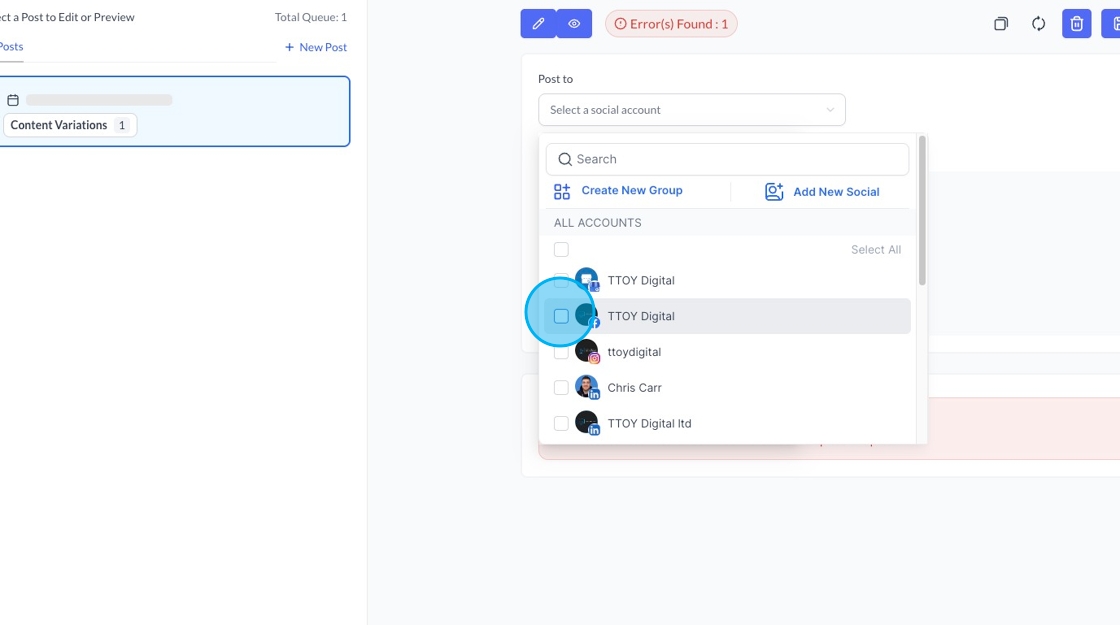This screenshot has width=1120, height=625.
Task: Click the Content Variations 1 button
Action: pos(70,125)
